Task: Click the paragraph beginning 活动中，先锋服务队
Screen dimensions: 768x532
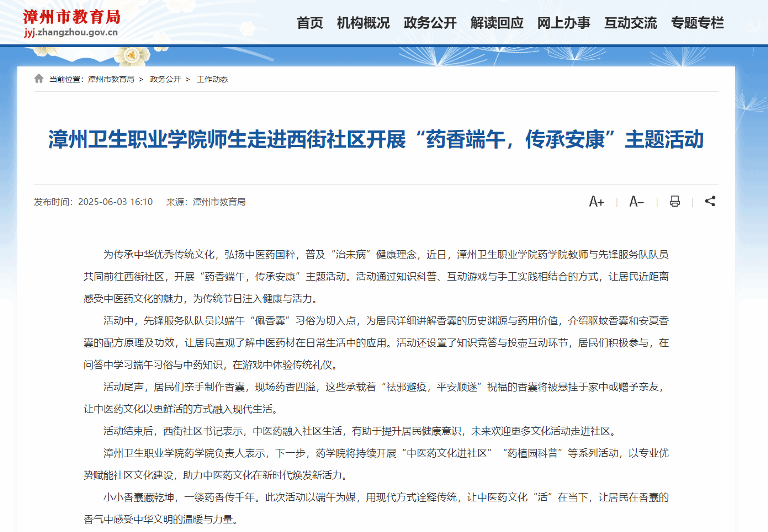Action: tap(376, 343)
